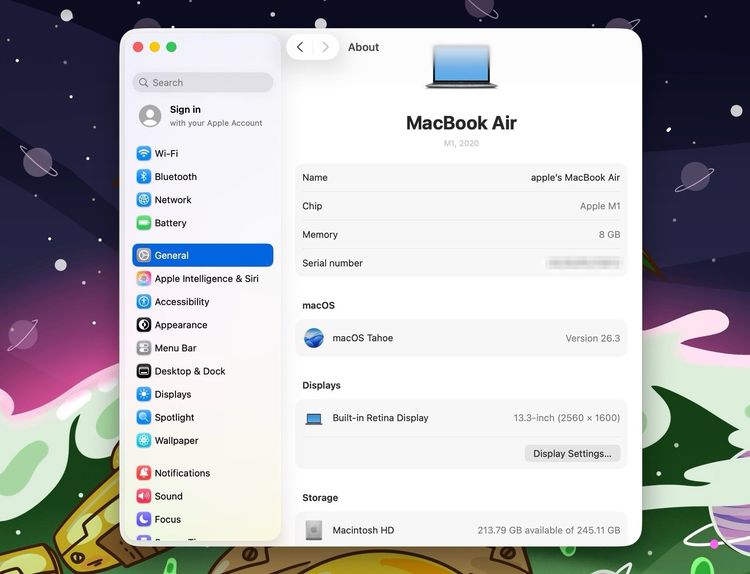Select the device name "apple's MacBook Air"
This screenshot has width=750, height=574.
(575, 177)
